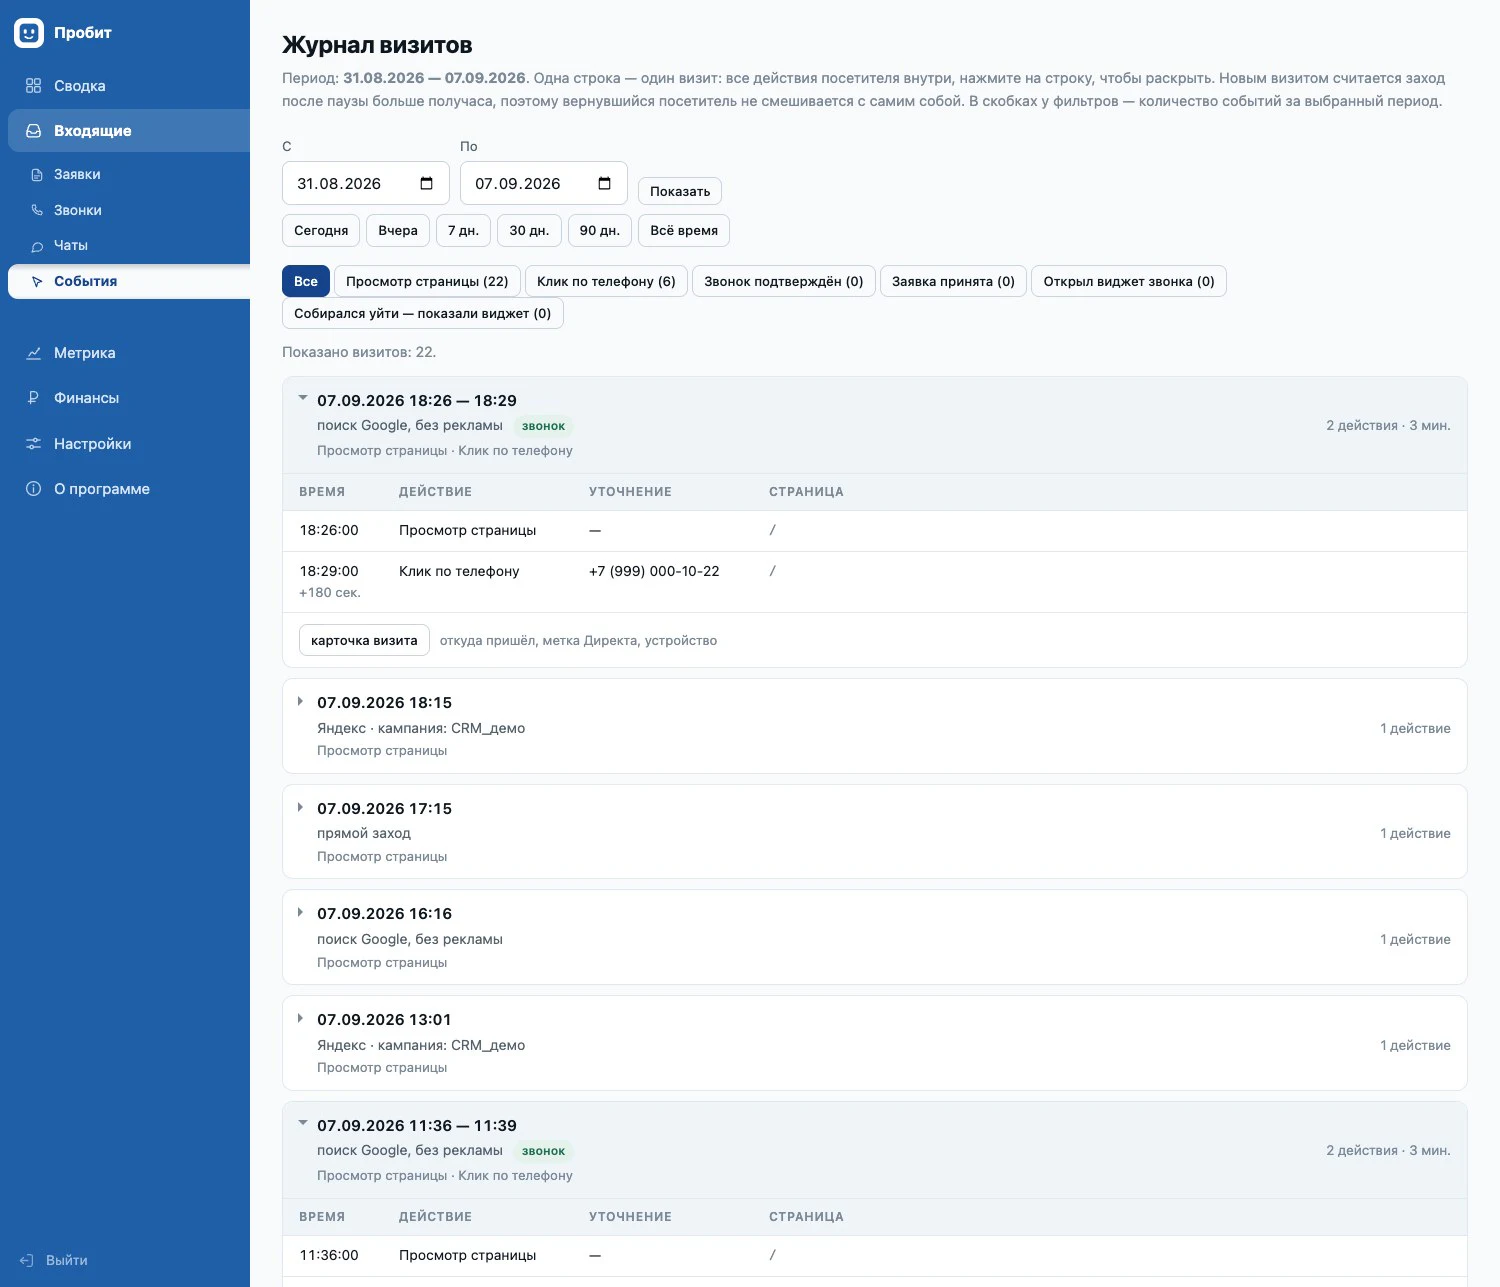The width and height of the screenshot is (1500, 1287).
Task: Expand the 07.09.2026 17:15 visit
Action: [x=300, y=807]
